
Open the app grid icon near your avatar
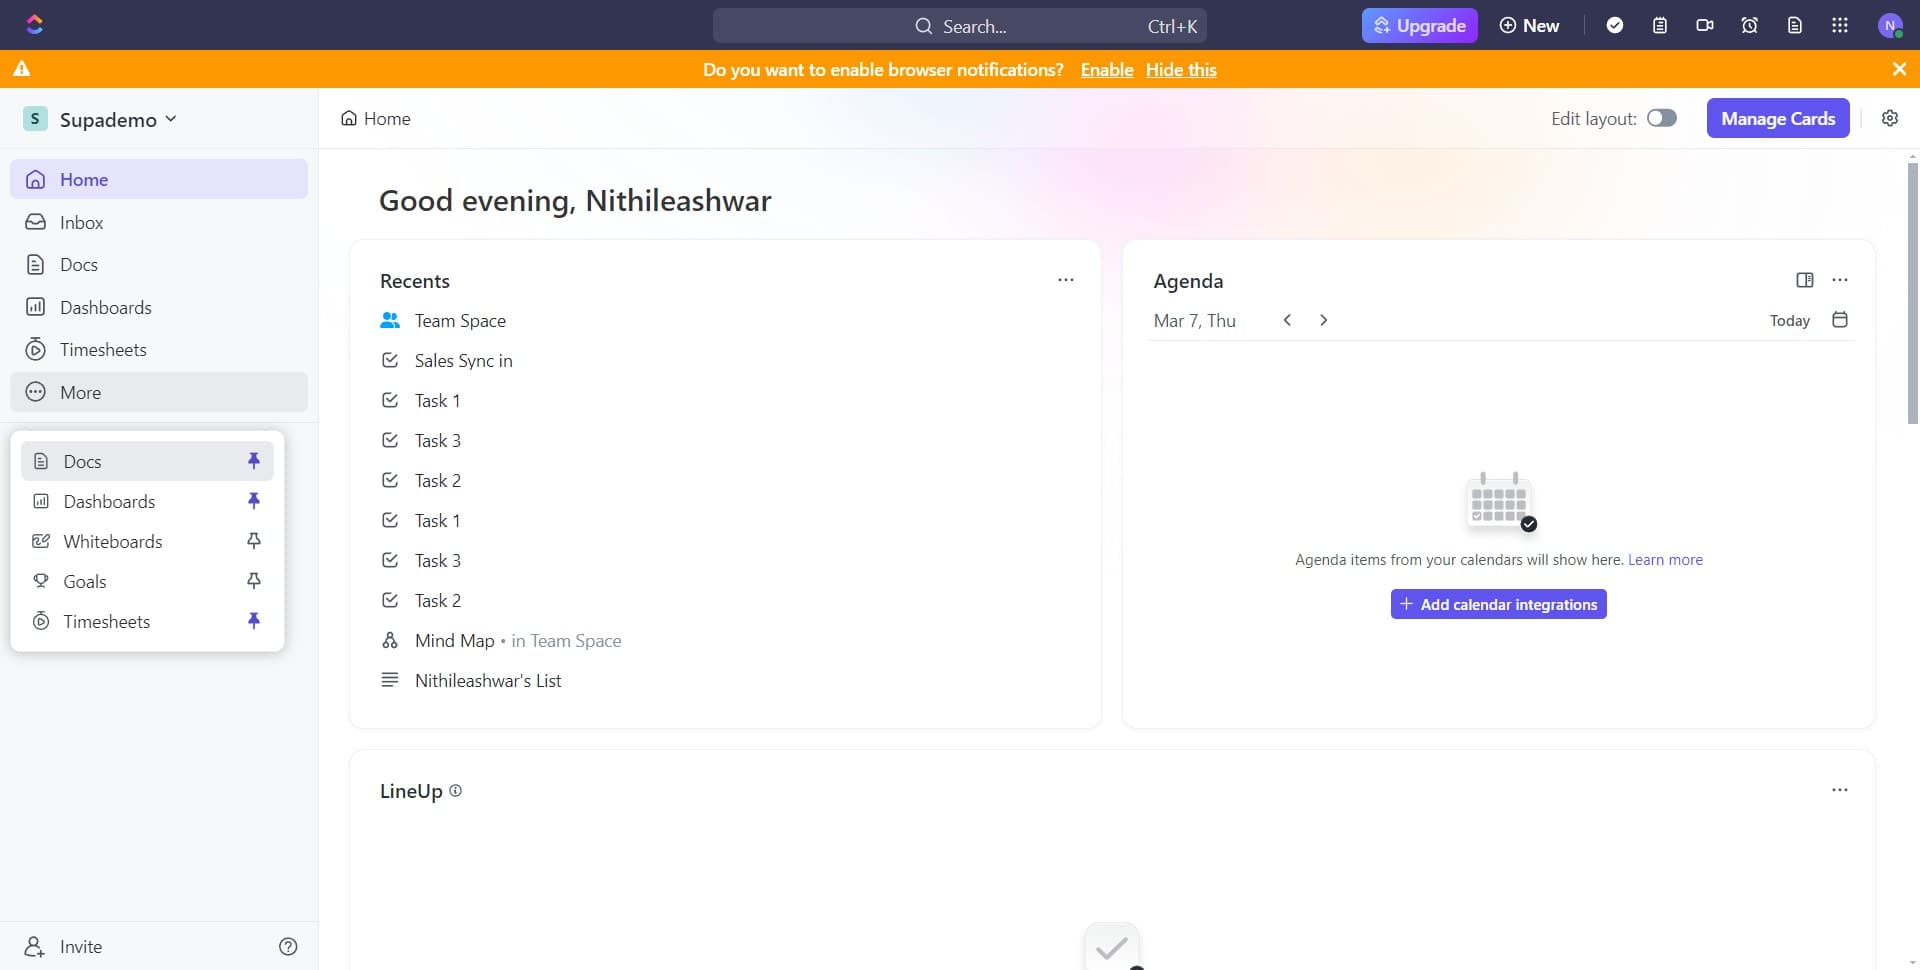coord(1839,25)
